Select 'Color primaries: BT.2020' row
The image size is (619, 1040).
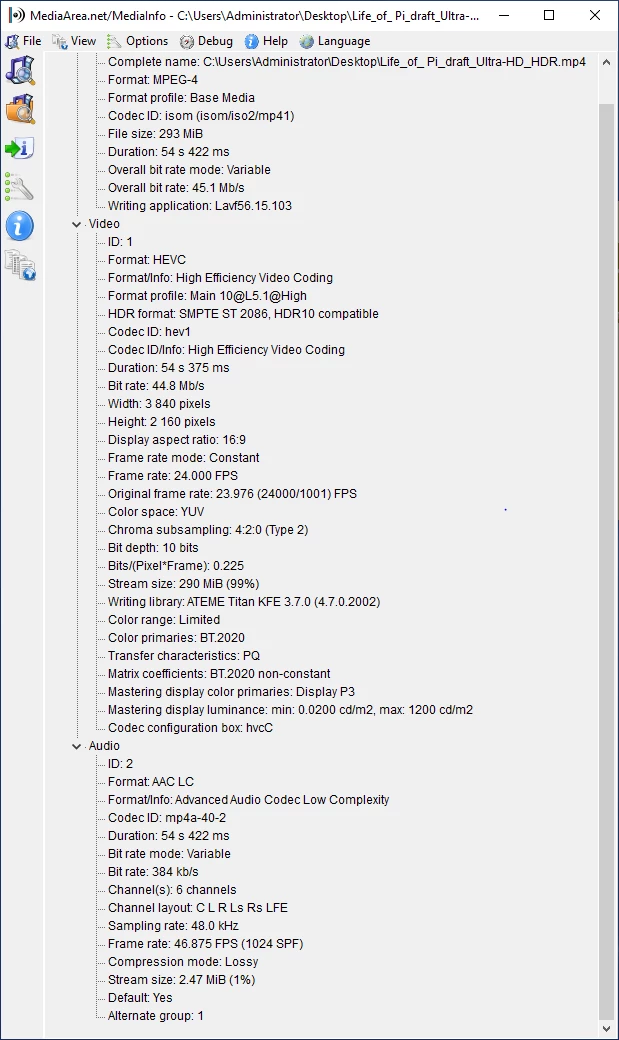(x=176, y=637)
